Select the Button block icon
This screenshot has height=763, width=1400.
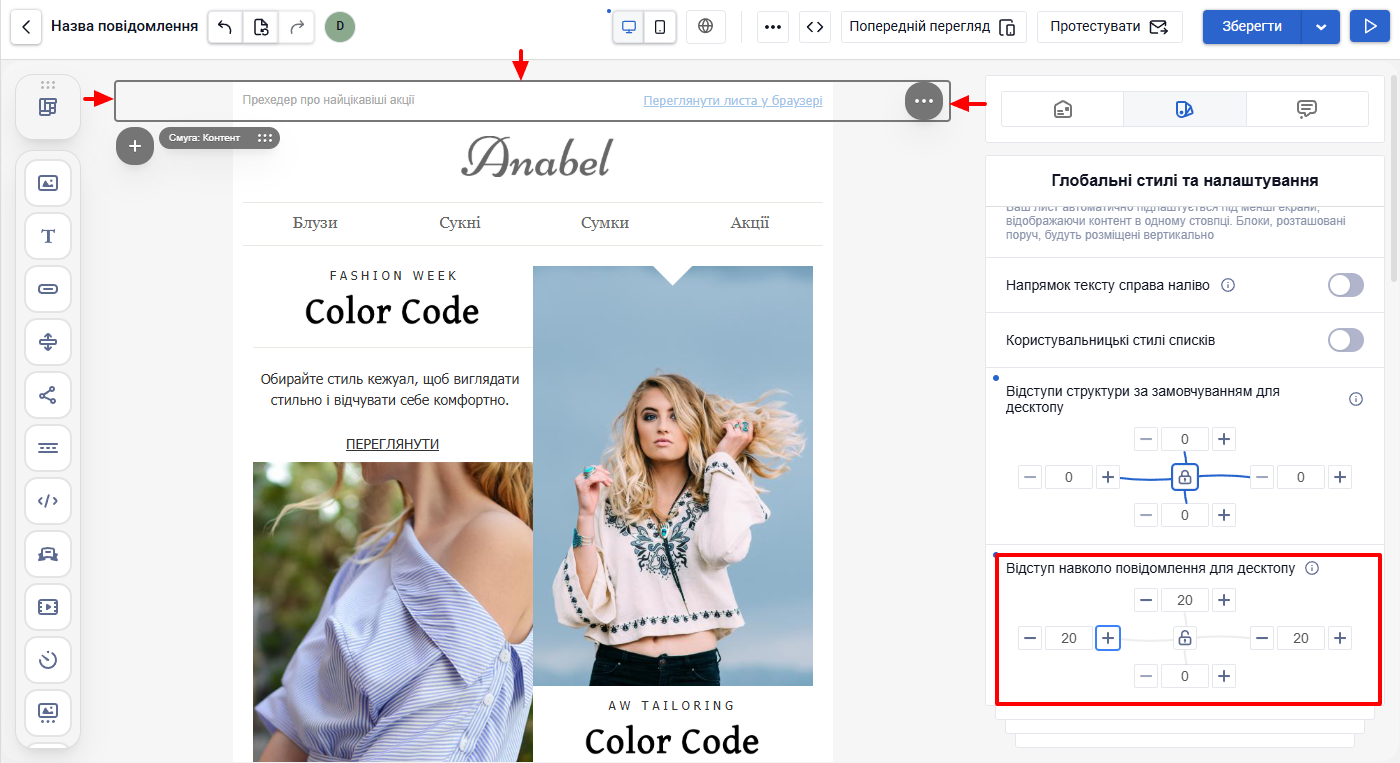tap(48, 289)
